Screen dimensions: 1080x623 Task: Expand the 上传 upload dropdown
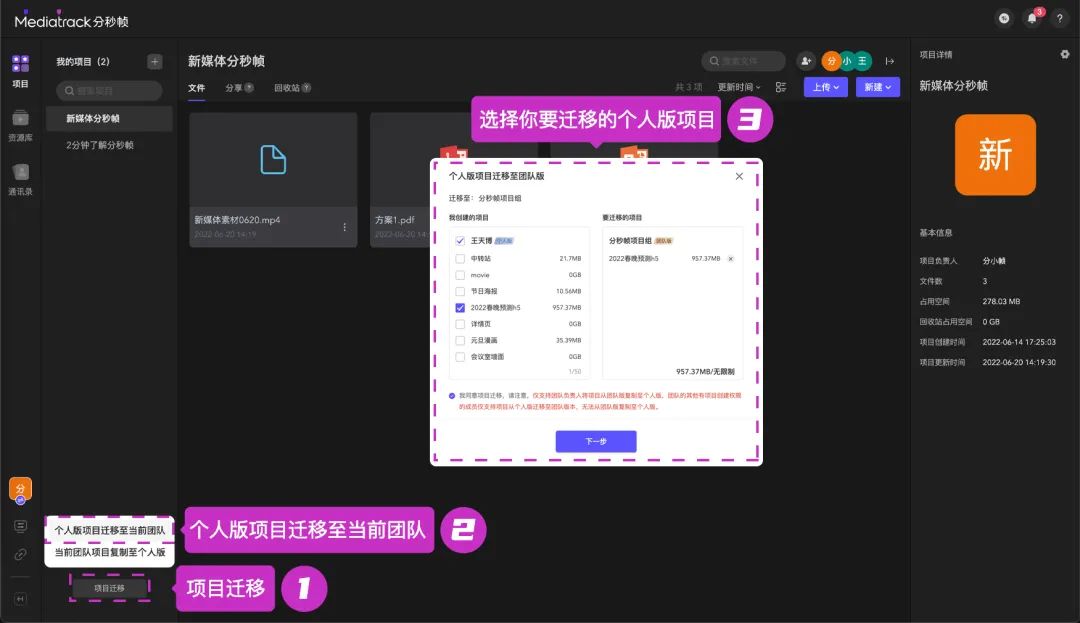[826, 88]
